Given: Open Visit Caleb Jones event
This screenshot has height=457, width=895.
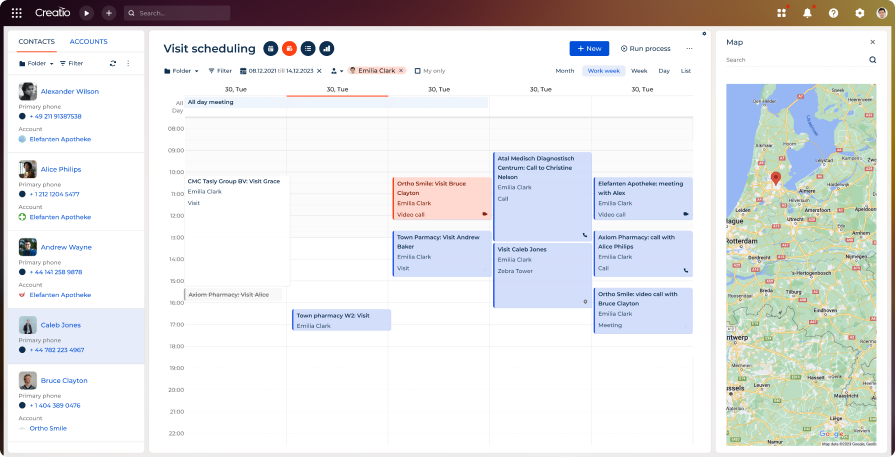Looking at the screenshot, I should 542,276.
